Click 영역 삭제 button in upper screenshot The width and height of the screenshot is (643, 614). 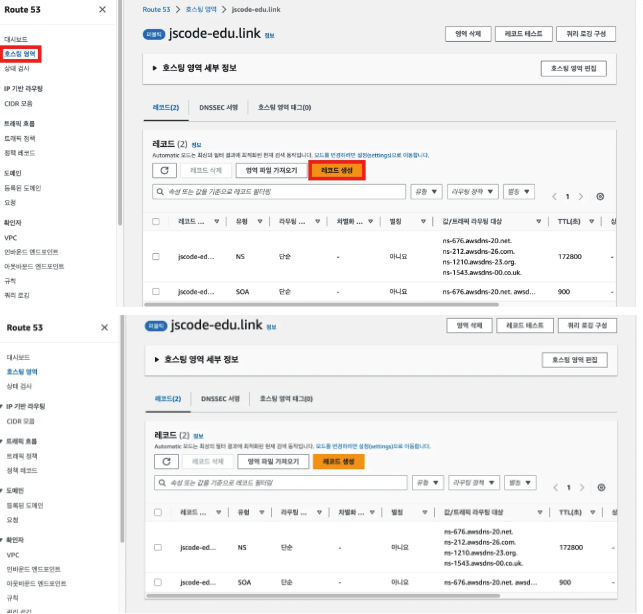pyautogui.click(x=468, y=34)
